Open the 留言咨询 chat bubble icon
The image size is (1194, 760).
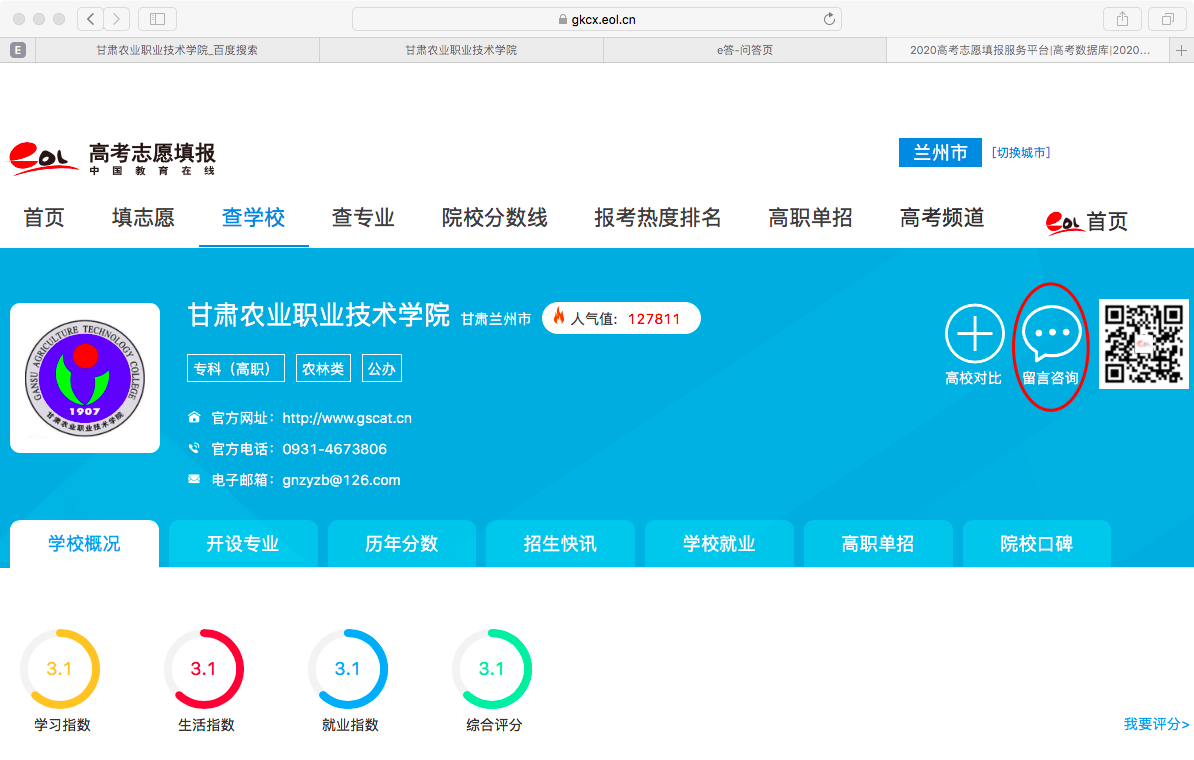pyautogui.click(x=1050, y=334)
